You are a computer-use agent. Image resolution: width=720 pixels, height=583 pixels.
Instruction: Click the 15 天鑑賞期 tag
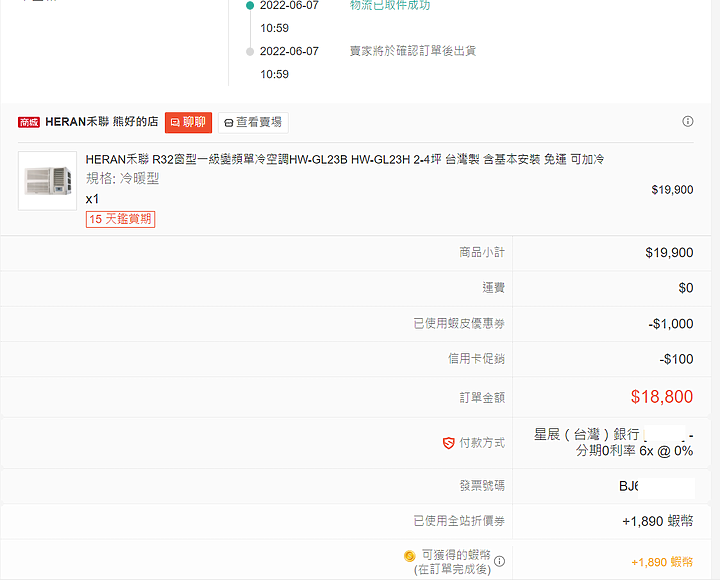pos(120,219)
